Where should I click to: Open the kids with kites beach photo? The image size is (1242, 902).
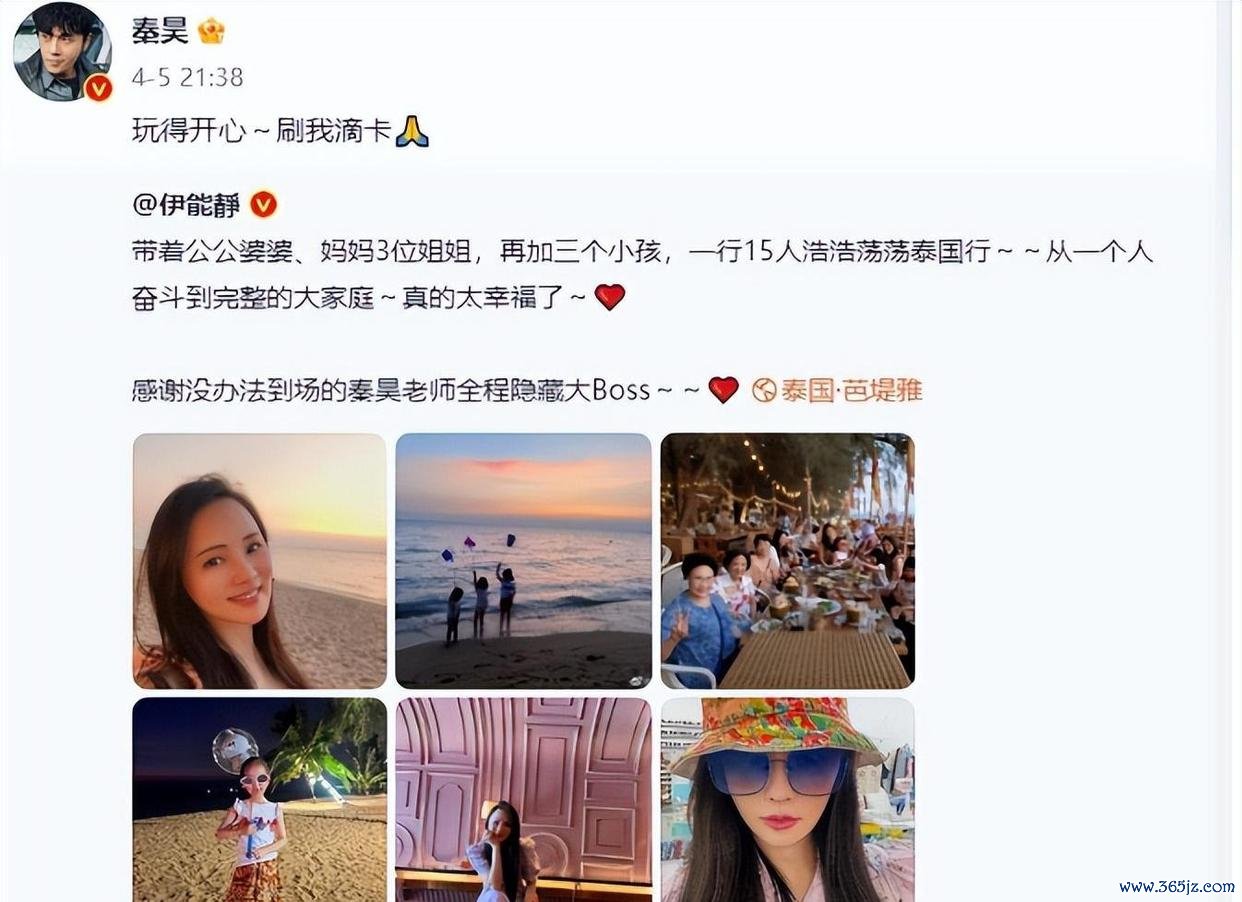tap(524, 561)
